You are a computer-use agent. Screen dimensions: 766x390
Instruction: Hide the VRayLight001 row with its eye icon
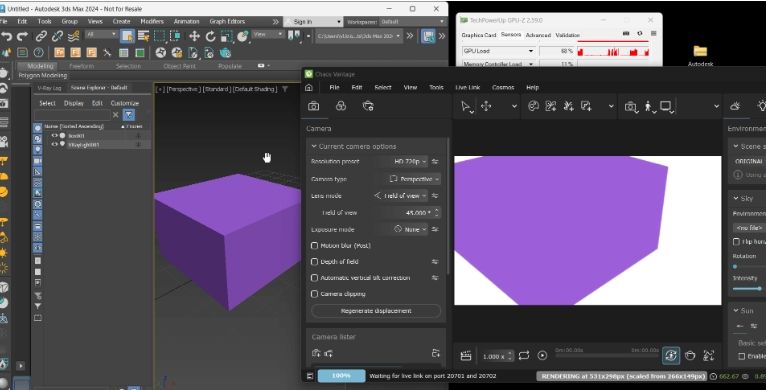coord(55,144)
